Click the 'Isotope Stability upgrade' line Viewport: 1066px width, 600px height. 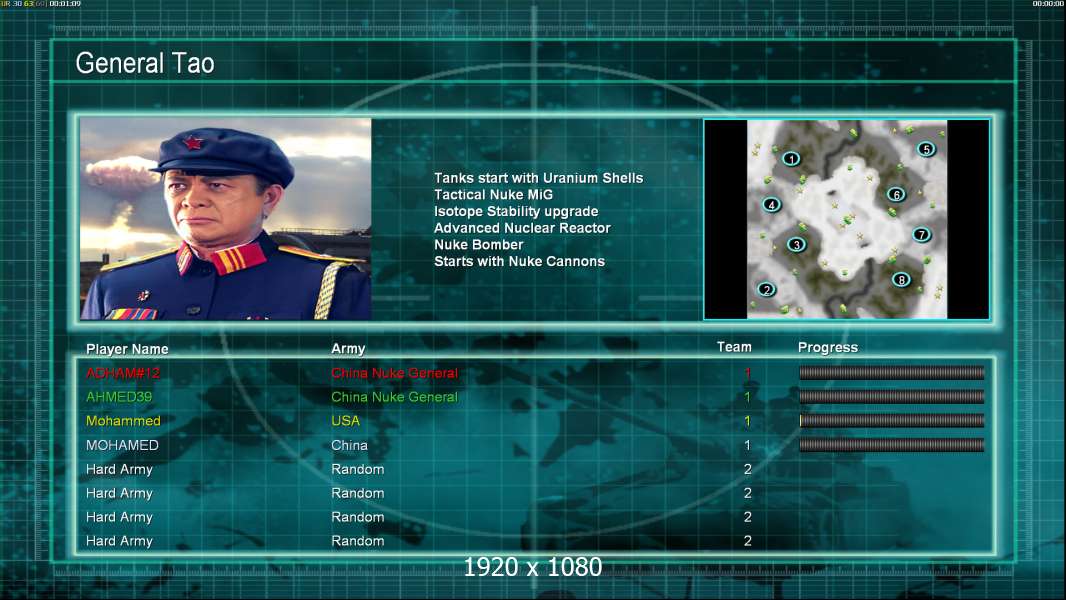[x=516, y=211]
